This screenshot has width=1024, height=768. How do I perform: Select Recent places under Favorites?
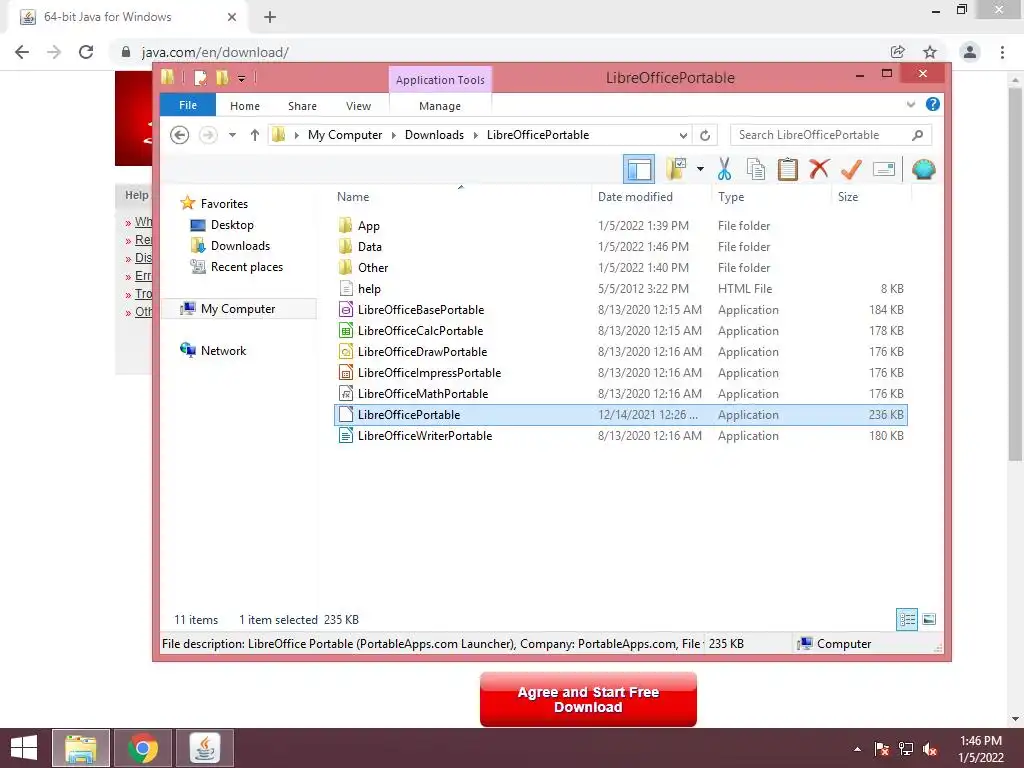coord(236,266)
